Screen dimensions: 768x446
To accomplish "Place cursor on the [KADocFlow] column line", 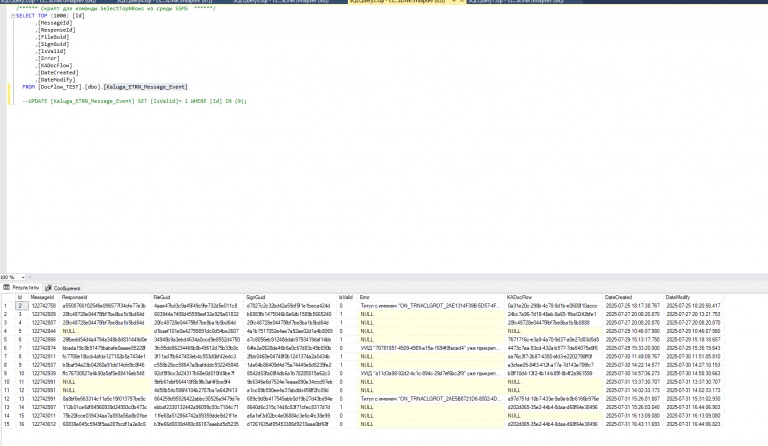I will tap(55, 65).
